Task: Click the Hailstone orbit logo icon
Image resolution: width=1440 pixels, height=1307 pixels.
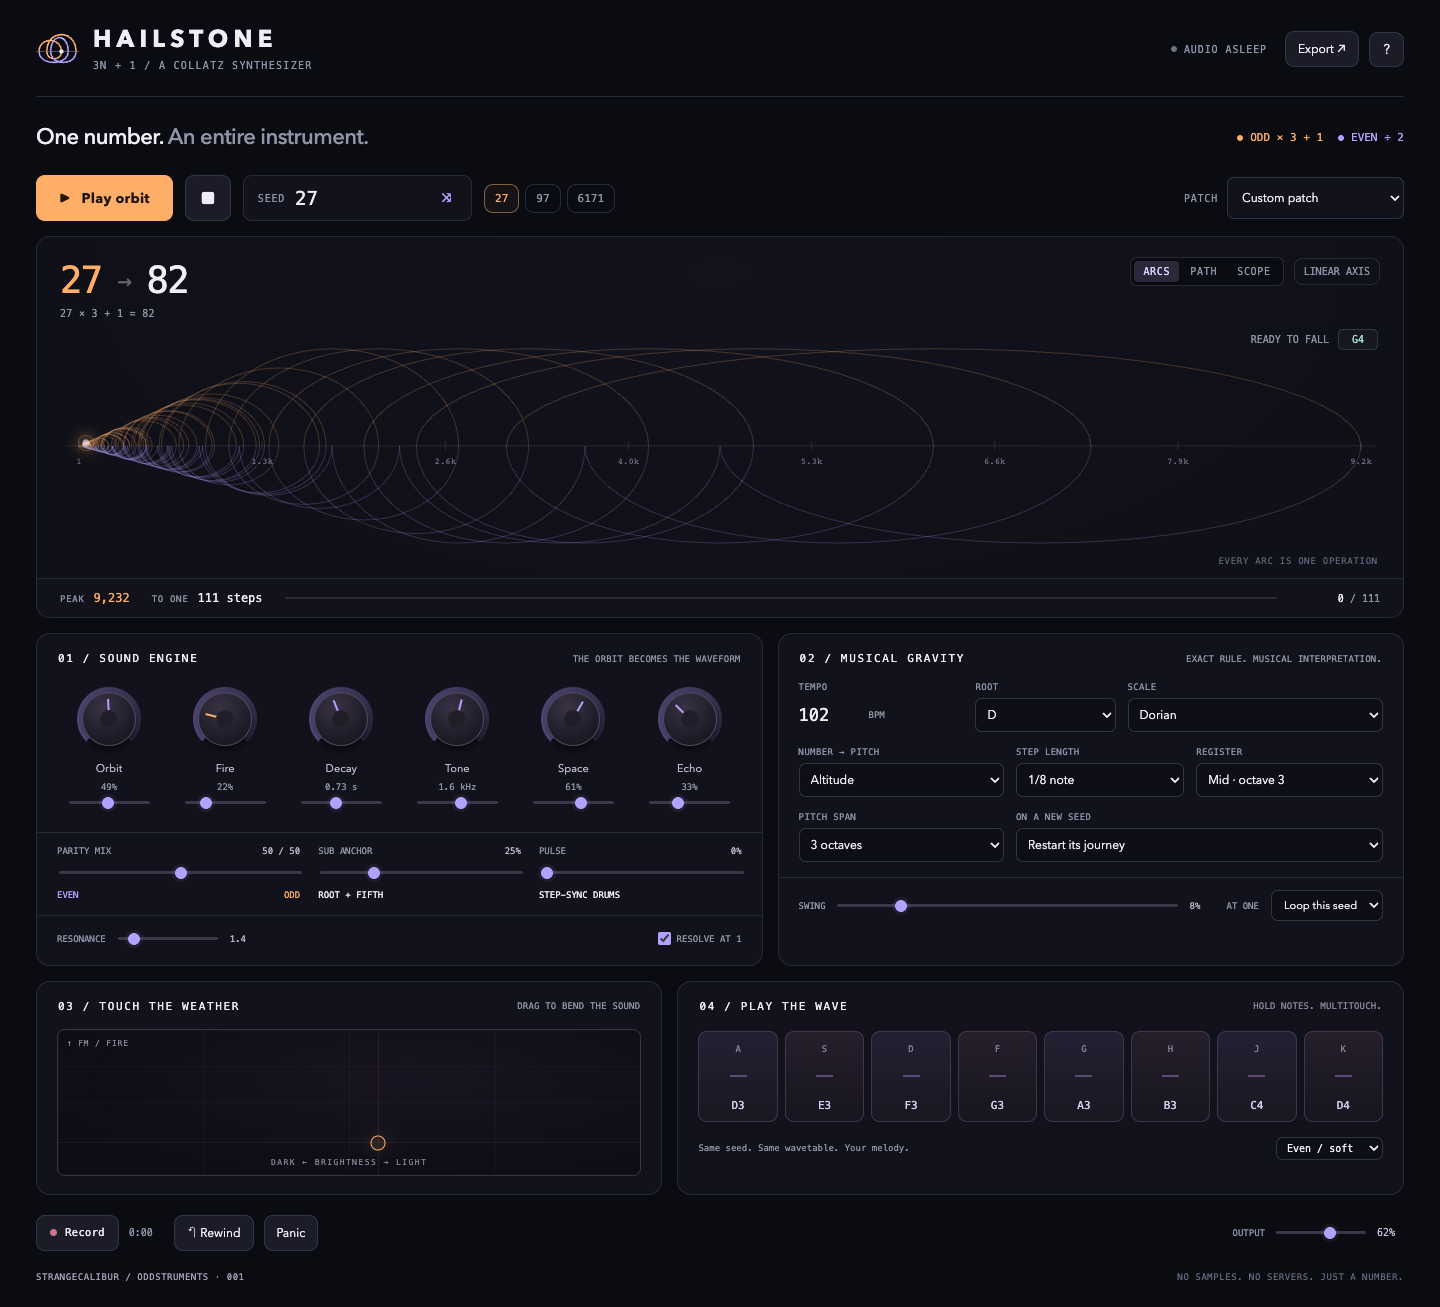Action: (x=57, y=49)
